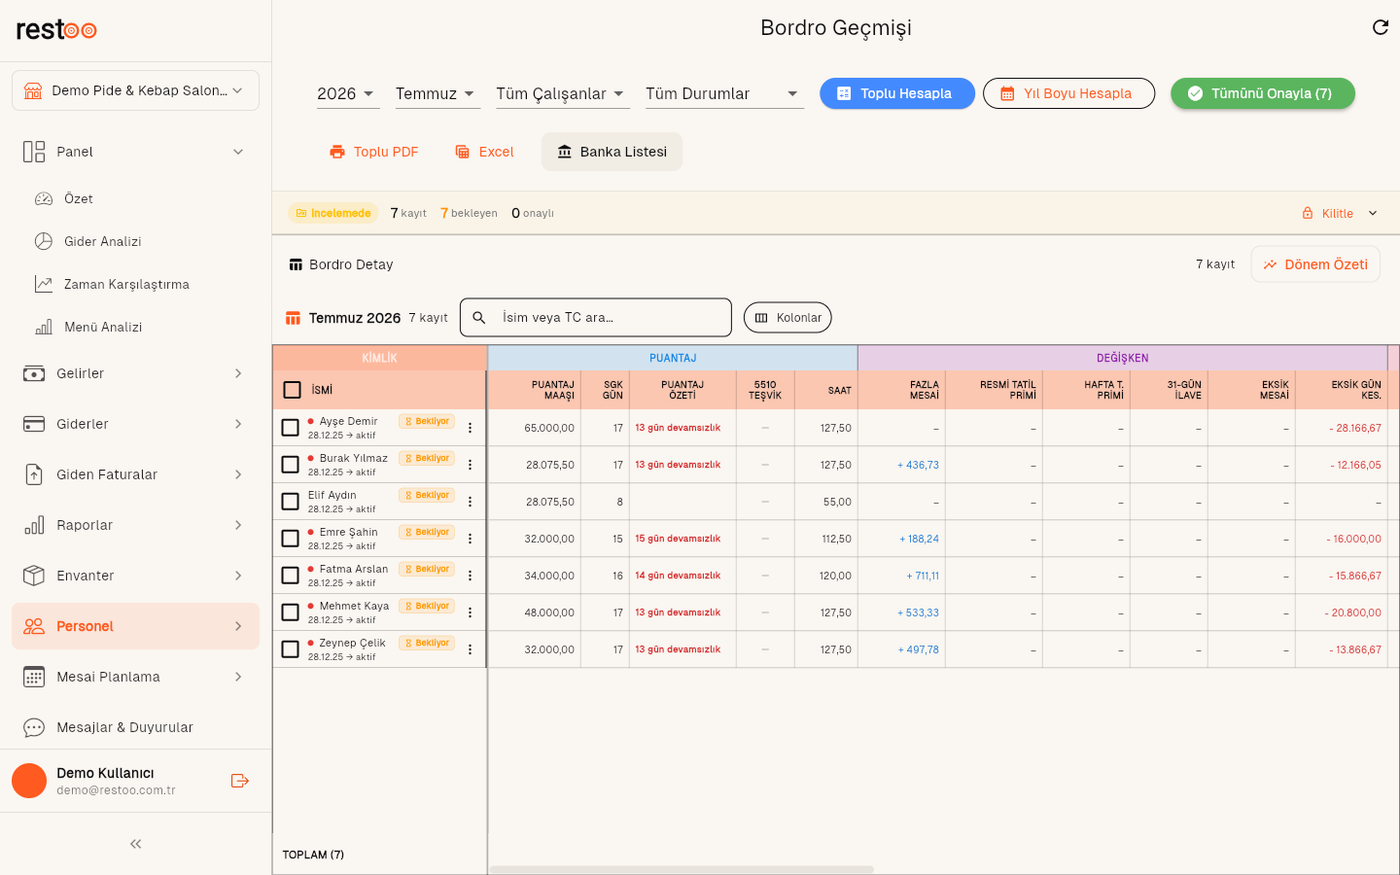
Task: Click the horizontal scrollbar under the payroll table
Action: click(682, 870)
